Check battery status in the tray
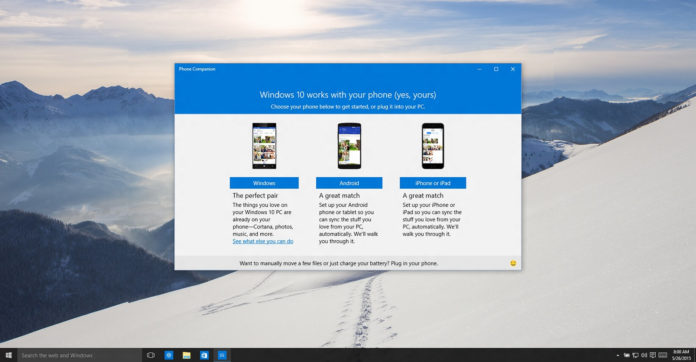 [x=627, y=355]
